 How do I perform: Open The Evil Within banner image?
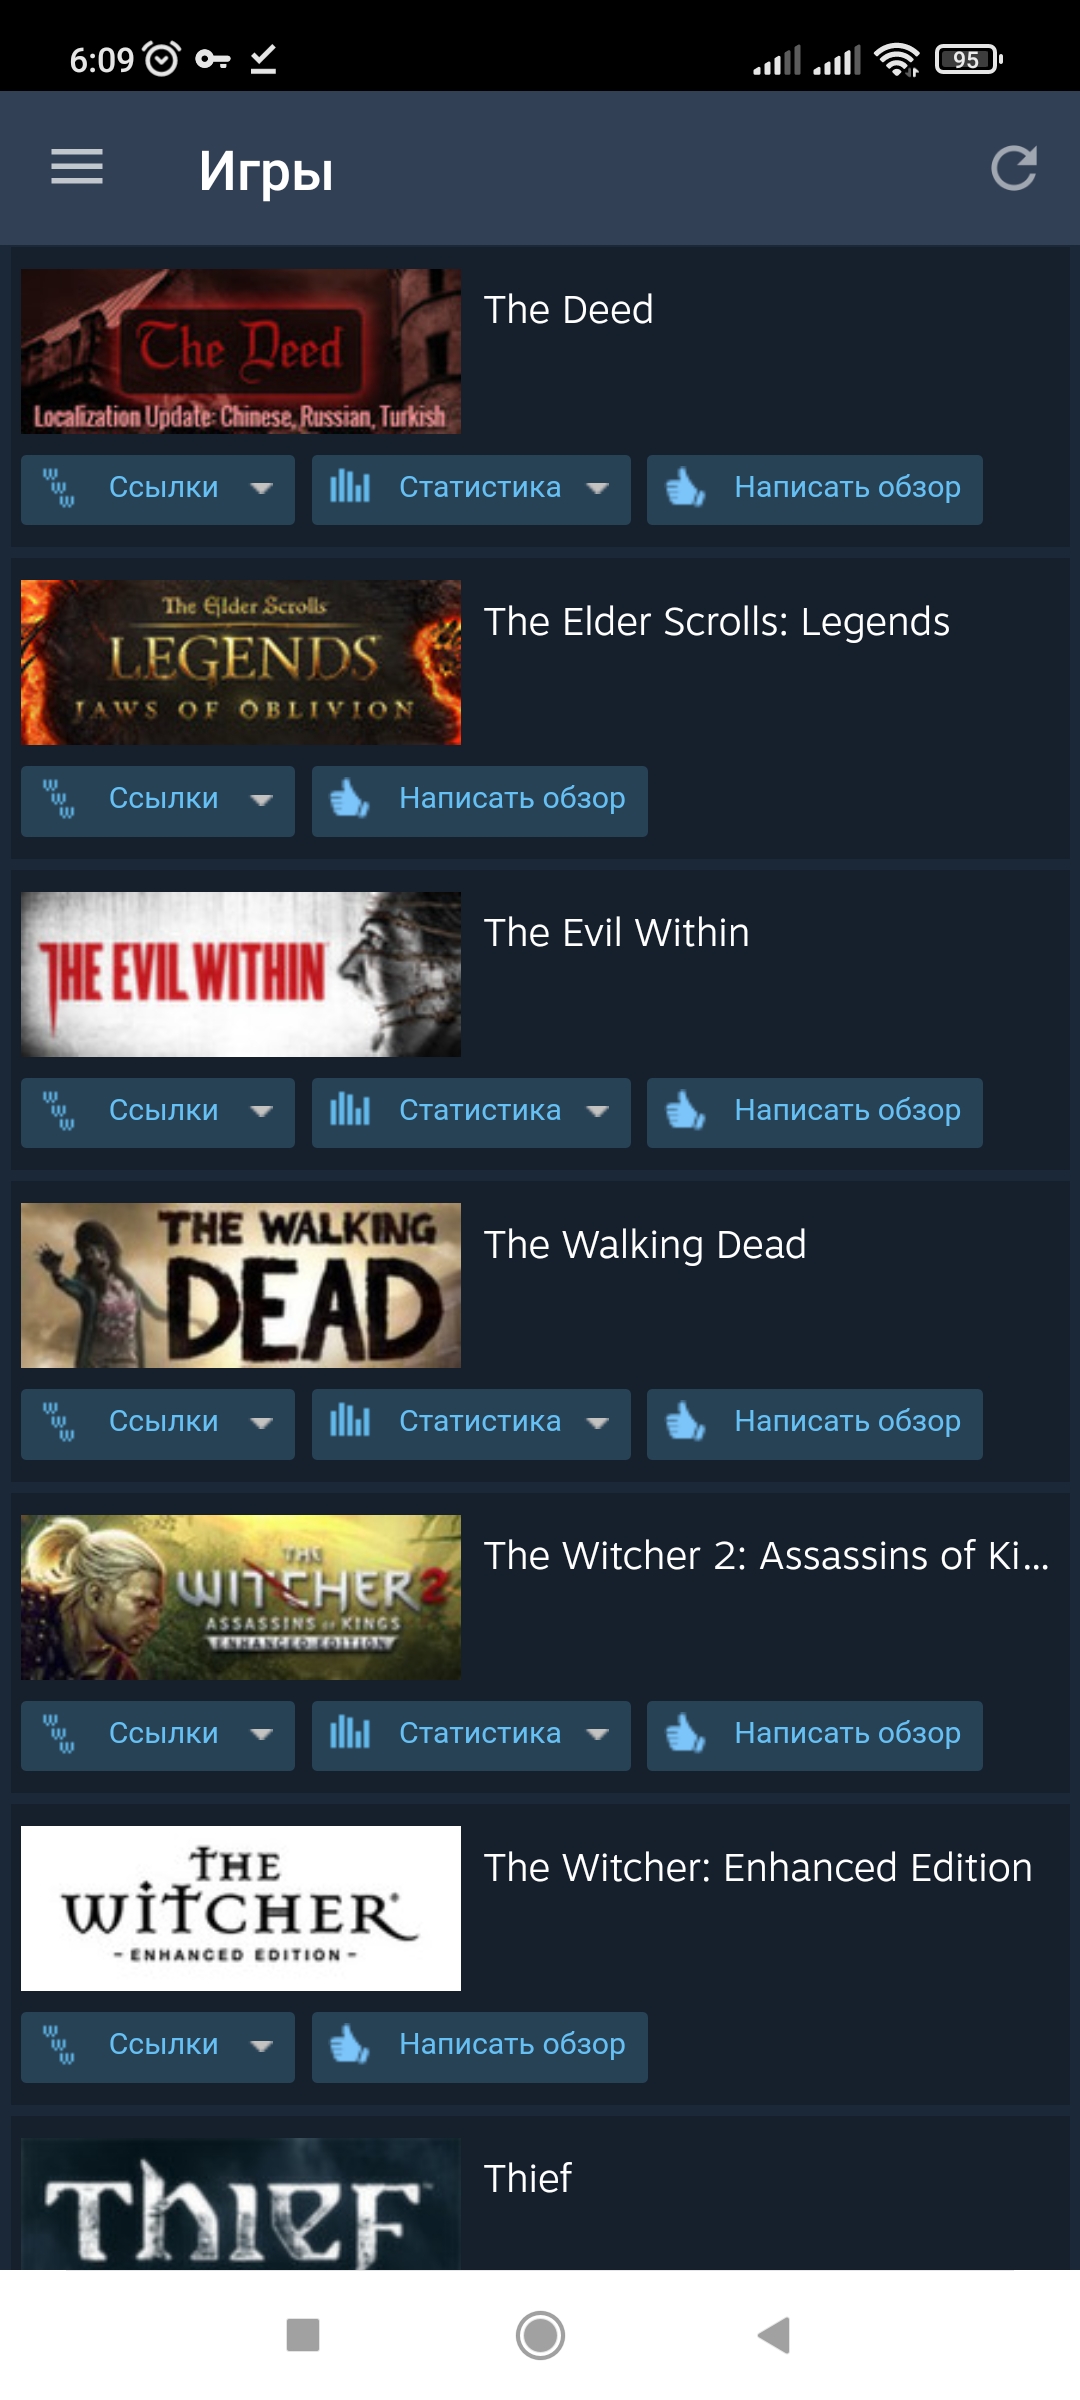click(x=241, y=974)
